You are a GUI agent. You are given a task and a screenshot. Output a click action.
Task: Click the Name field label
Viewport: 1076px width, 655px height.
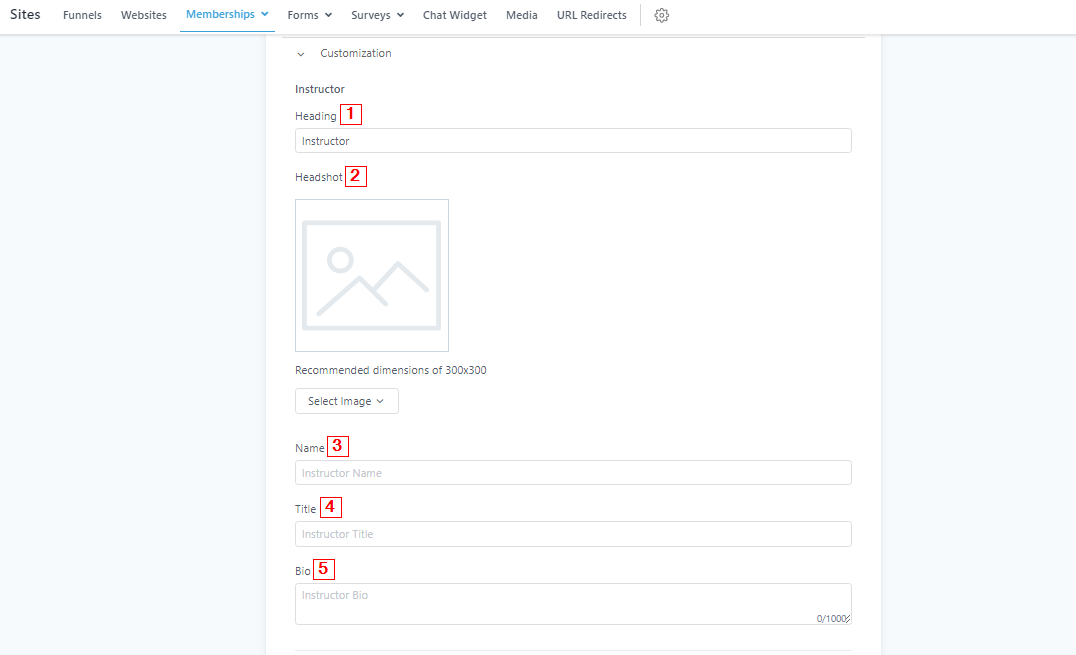tap(310, 448)
